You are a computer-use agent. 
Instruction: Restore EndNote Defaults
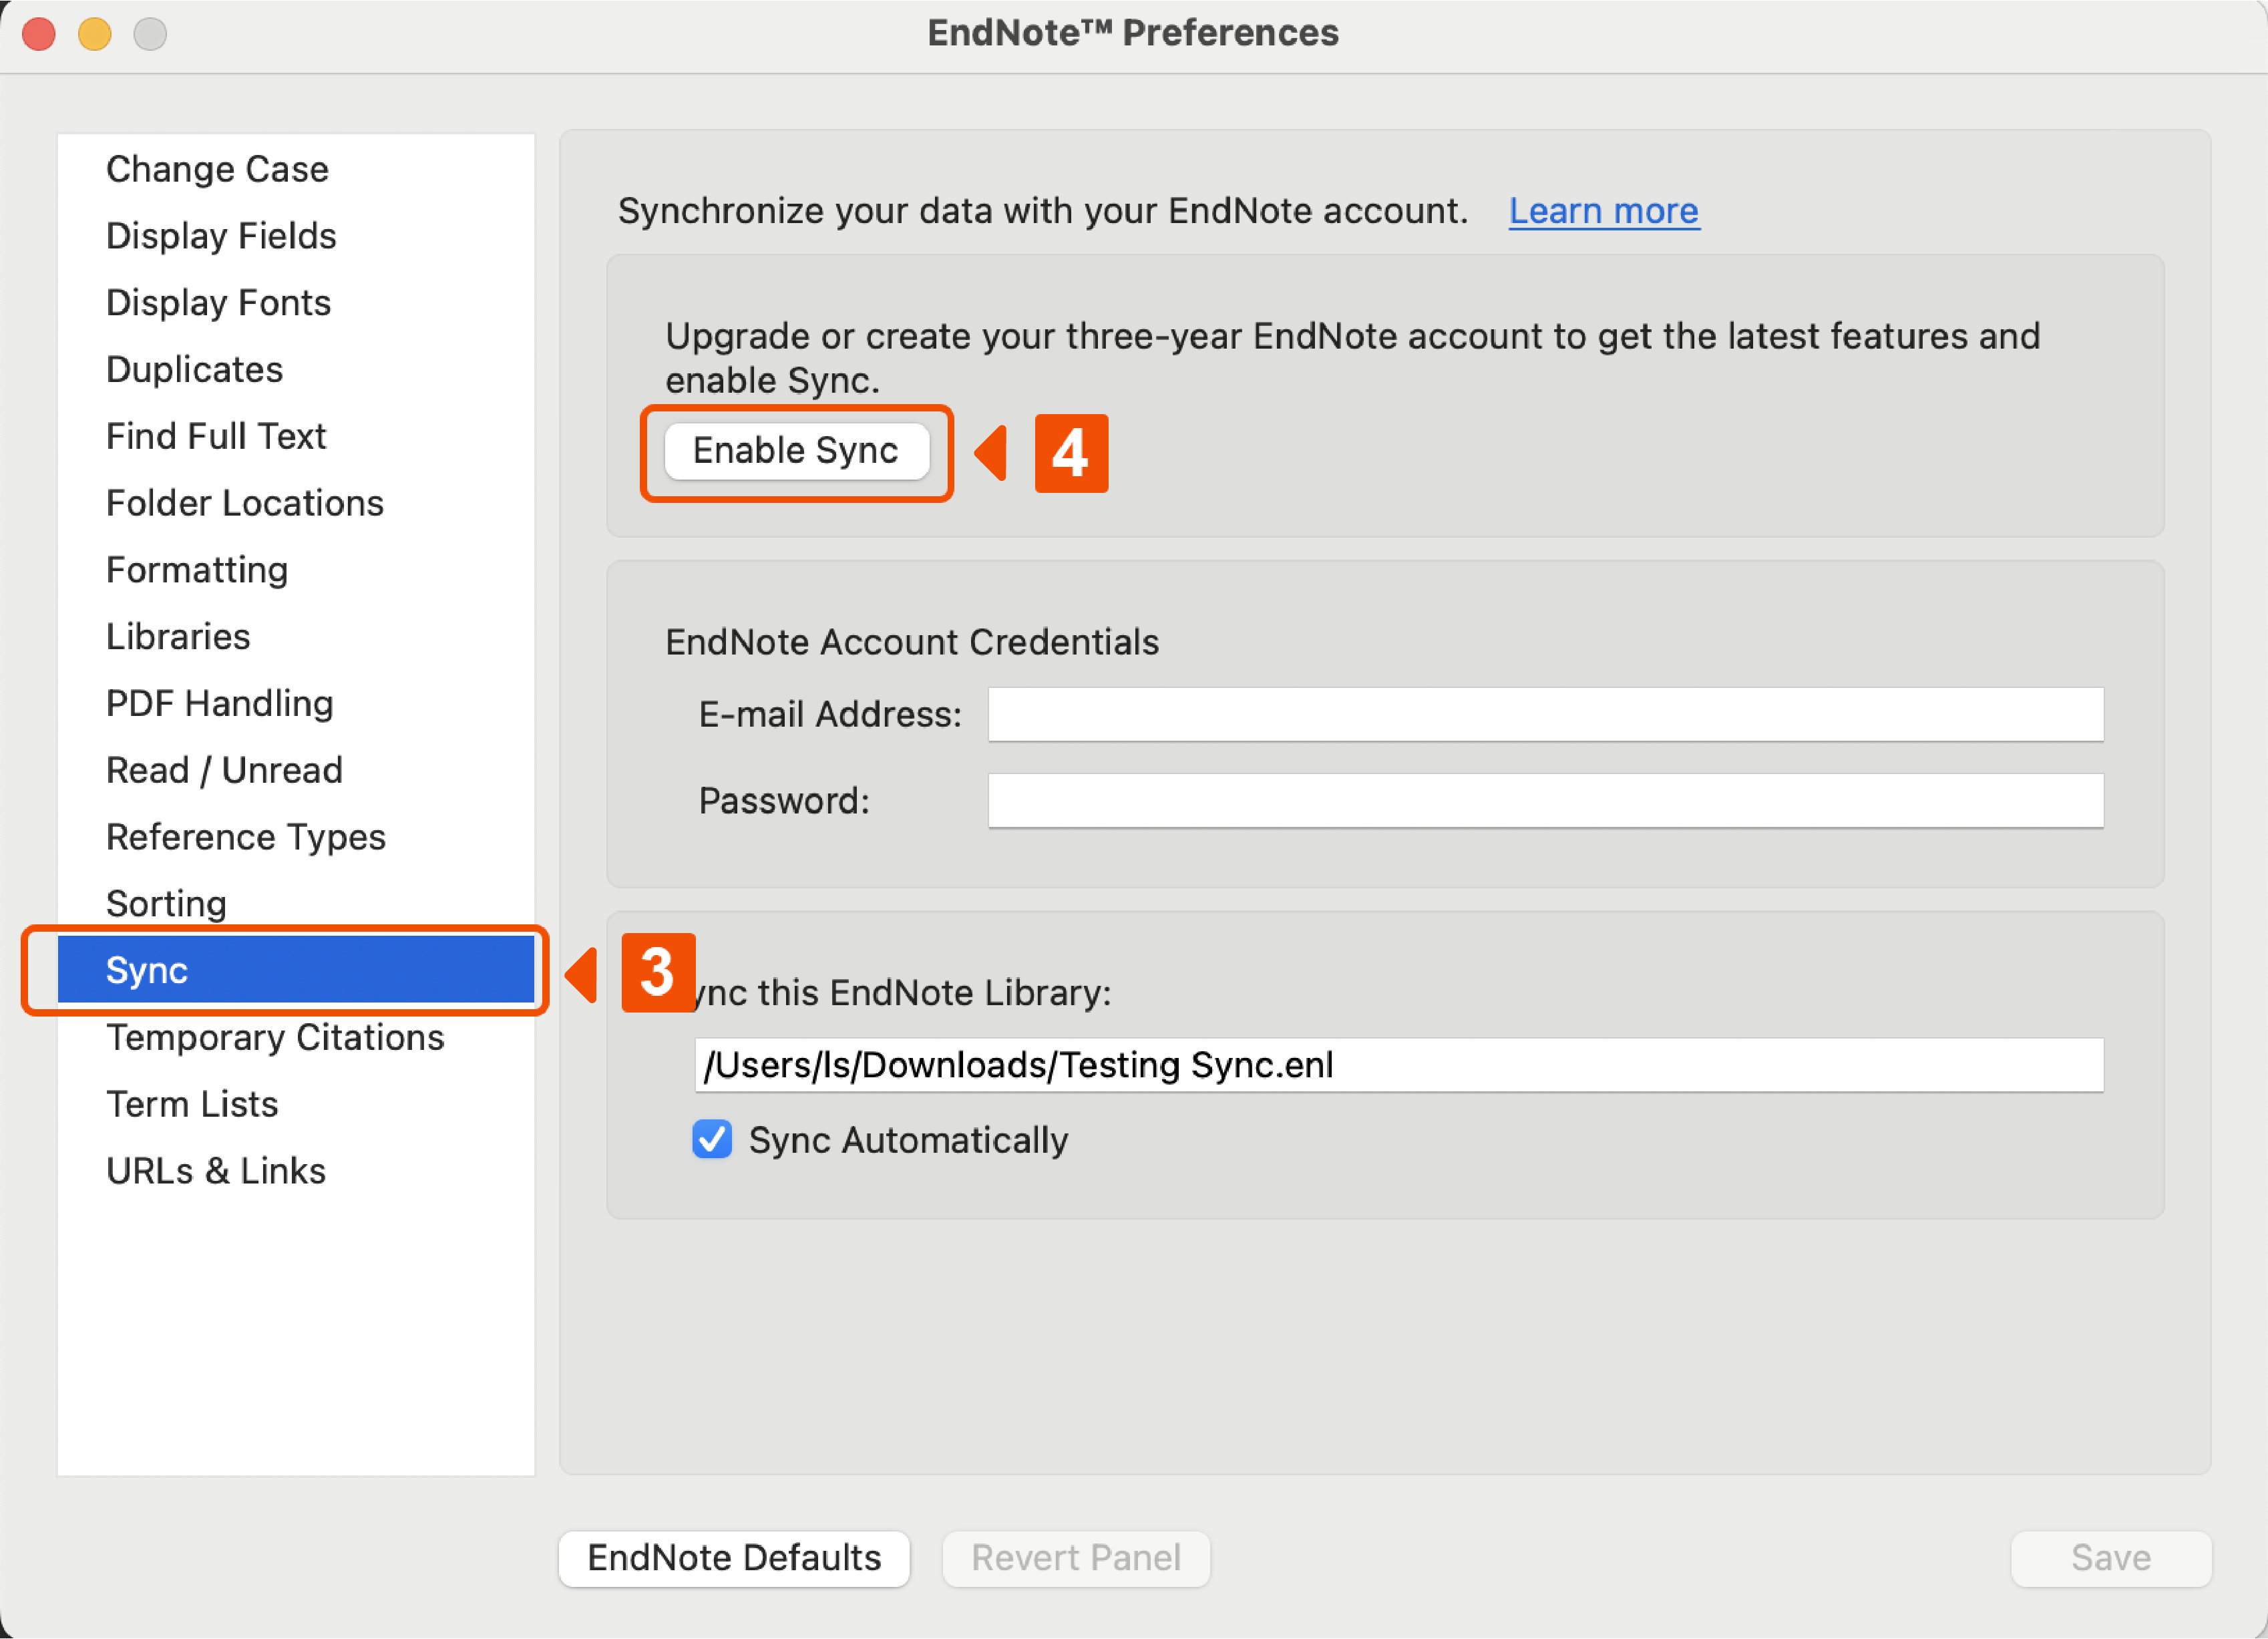pos(734,1558)
